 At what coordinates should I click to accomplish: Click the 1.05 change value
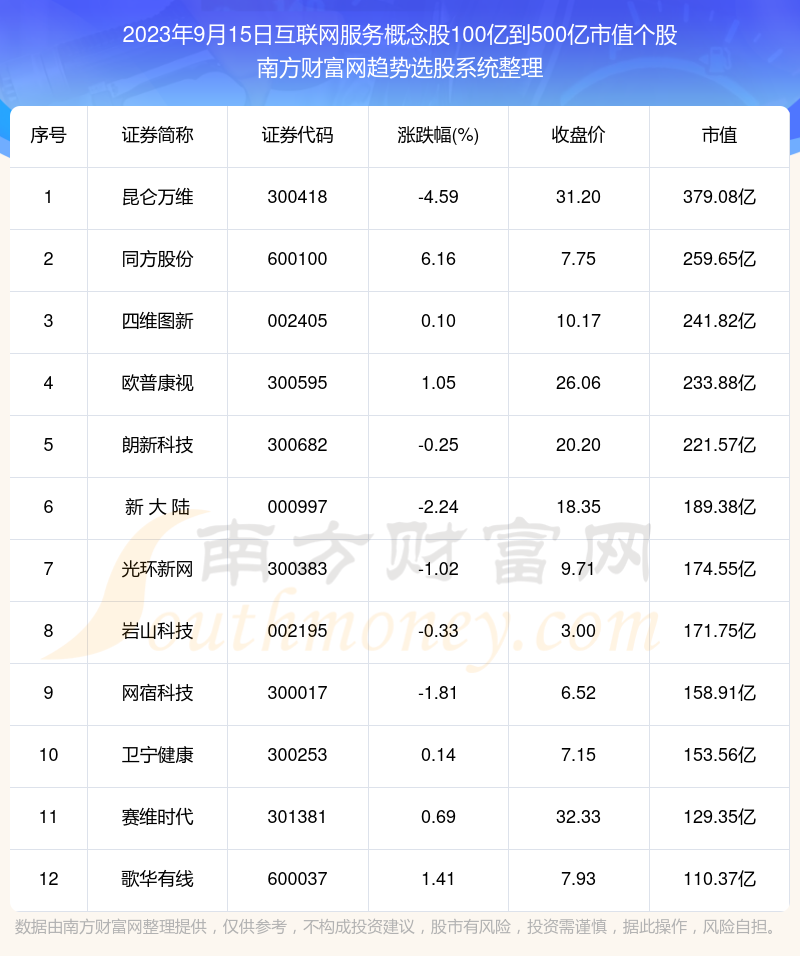click(x=438, y=383)
